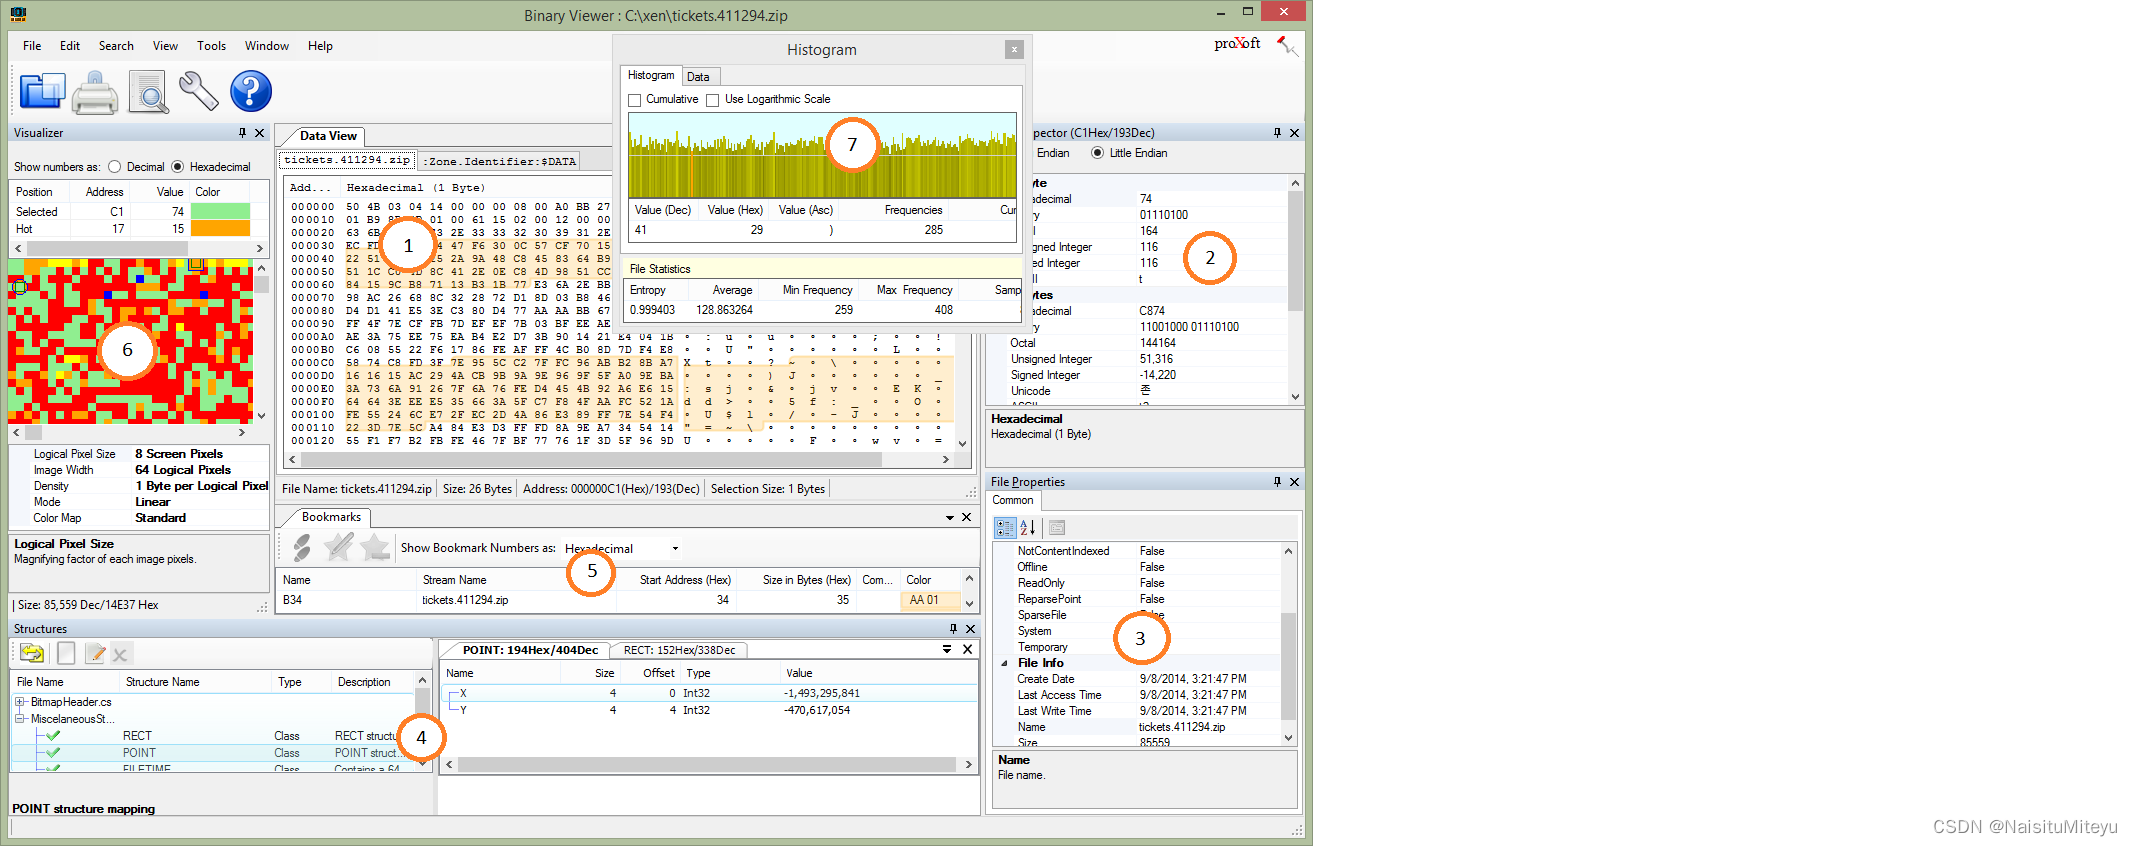
Task: Open the Edit menu
Action: (x=70, y=46)
